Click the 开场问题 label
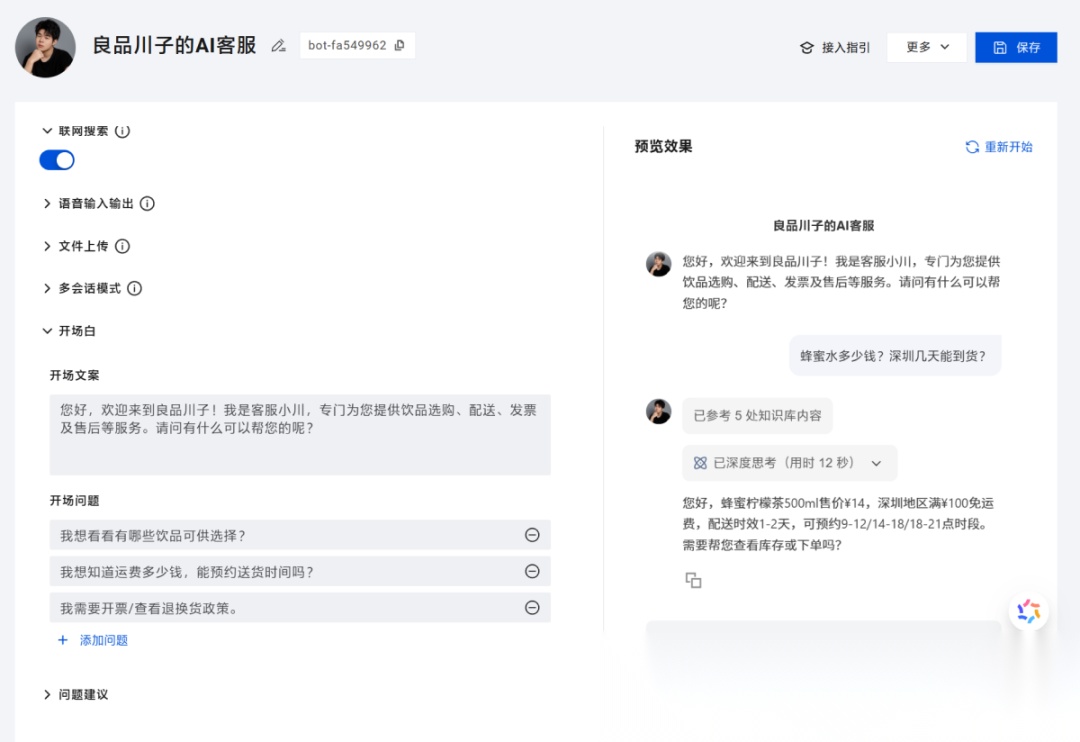 pyautogui.click(x=74, y=500)
